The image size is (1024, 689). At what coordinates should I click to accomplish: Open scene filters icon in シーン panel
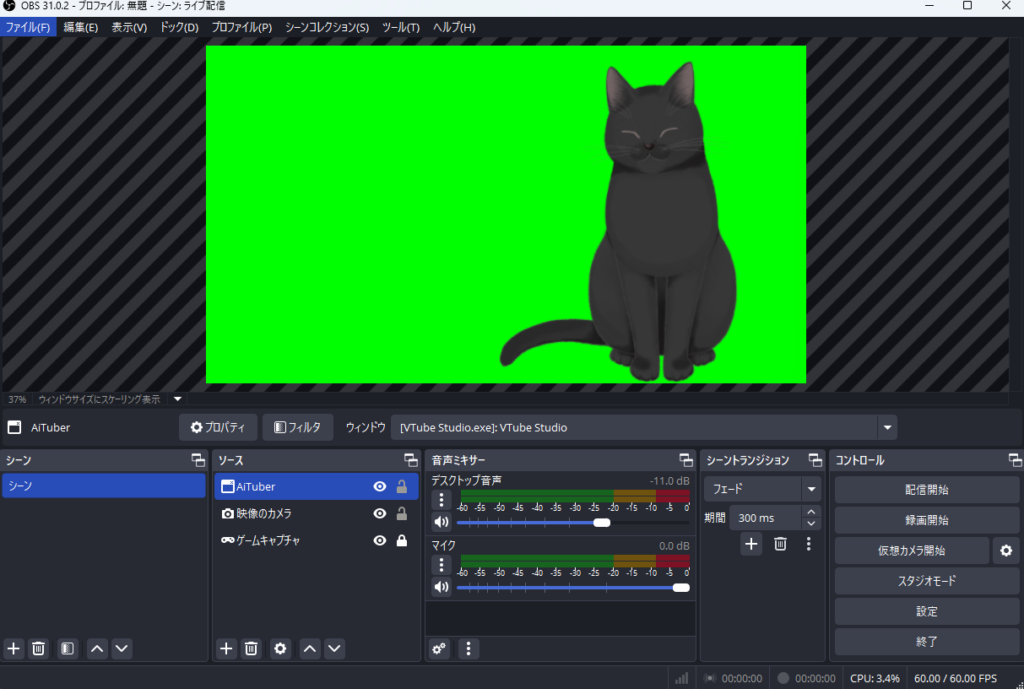coord(67,648)
